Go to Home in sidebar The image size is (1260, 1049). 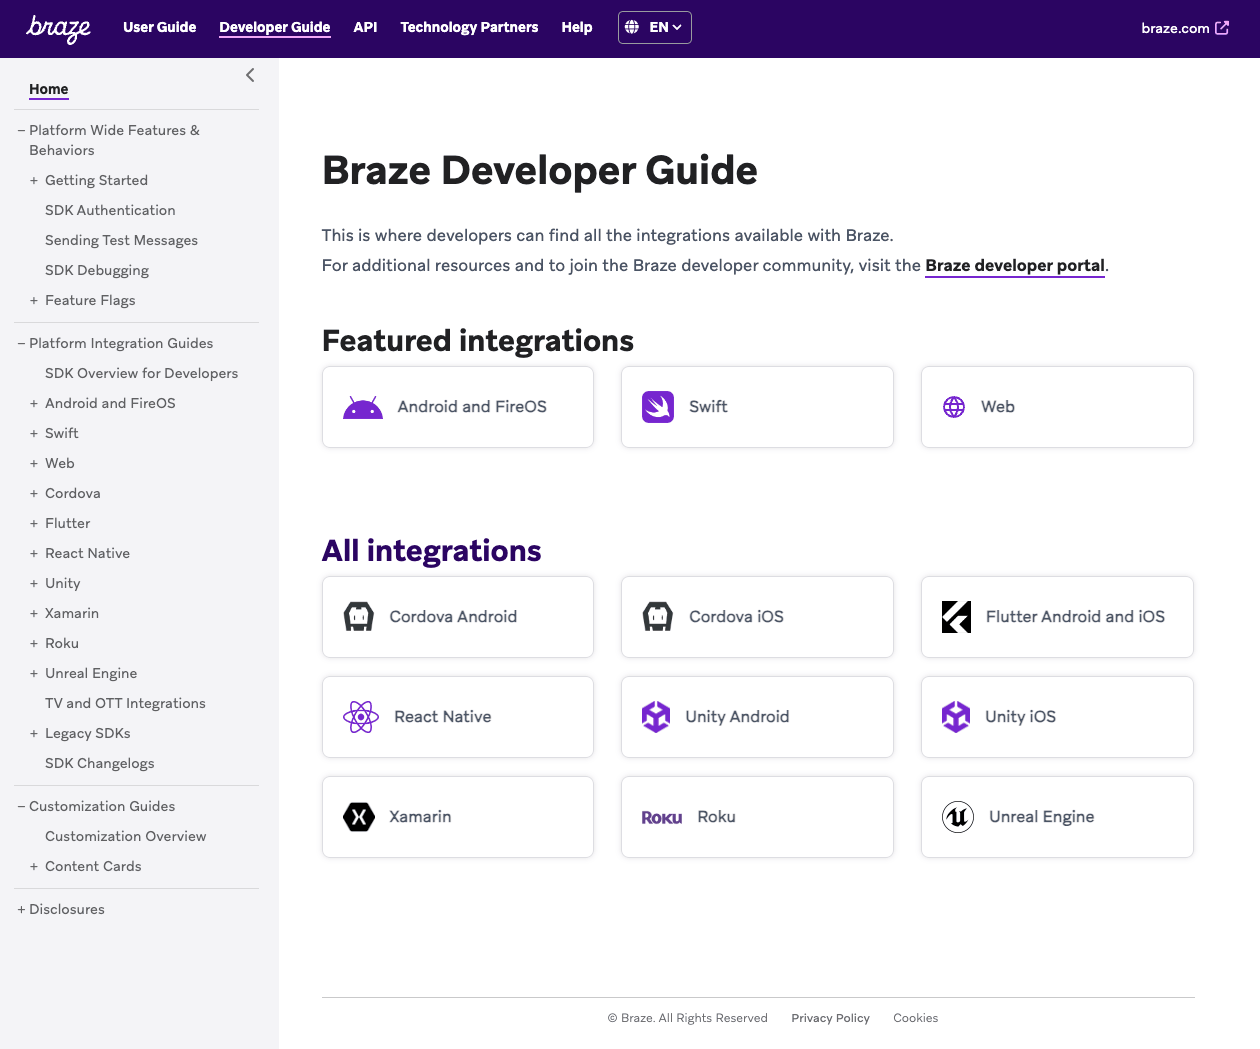[49, 89]
